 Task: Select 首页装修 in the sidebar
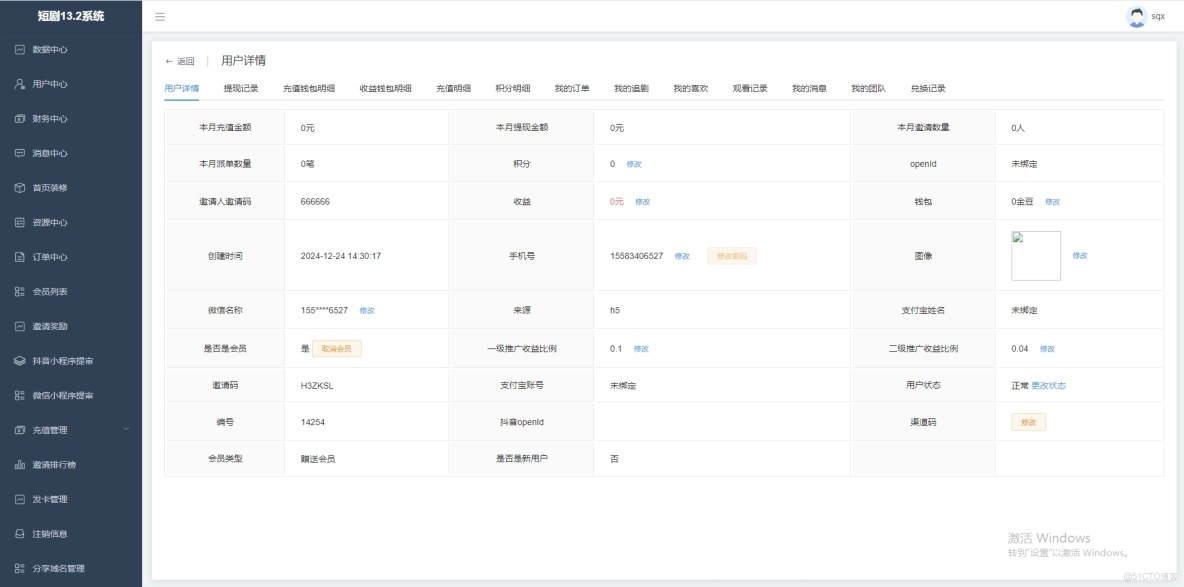point(51,187)
